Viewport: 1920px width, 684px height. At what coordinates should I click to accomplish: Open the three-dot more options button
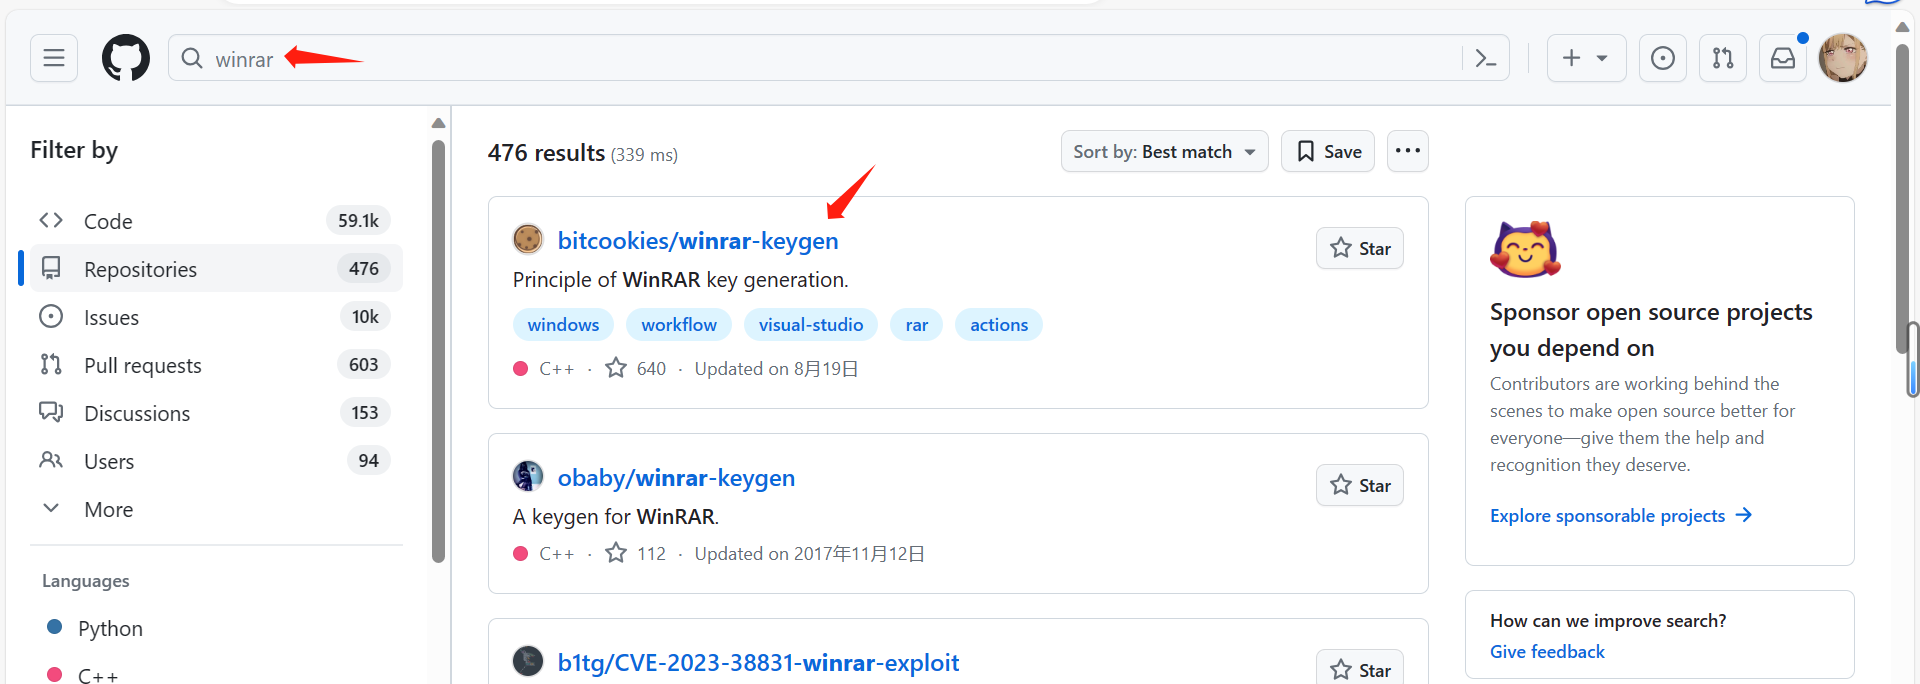click(1407, 151)
